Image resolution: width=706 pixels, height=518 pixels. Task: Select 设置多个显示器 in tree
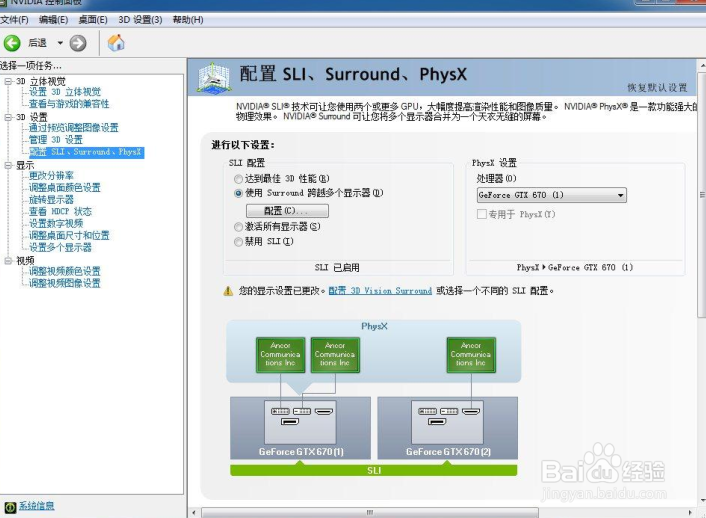[x=60, y=247]
